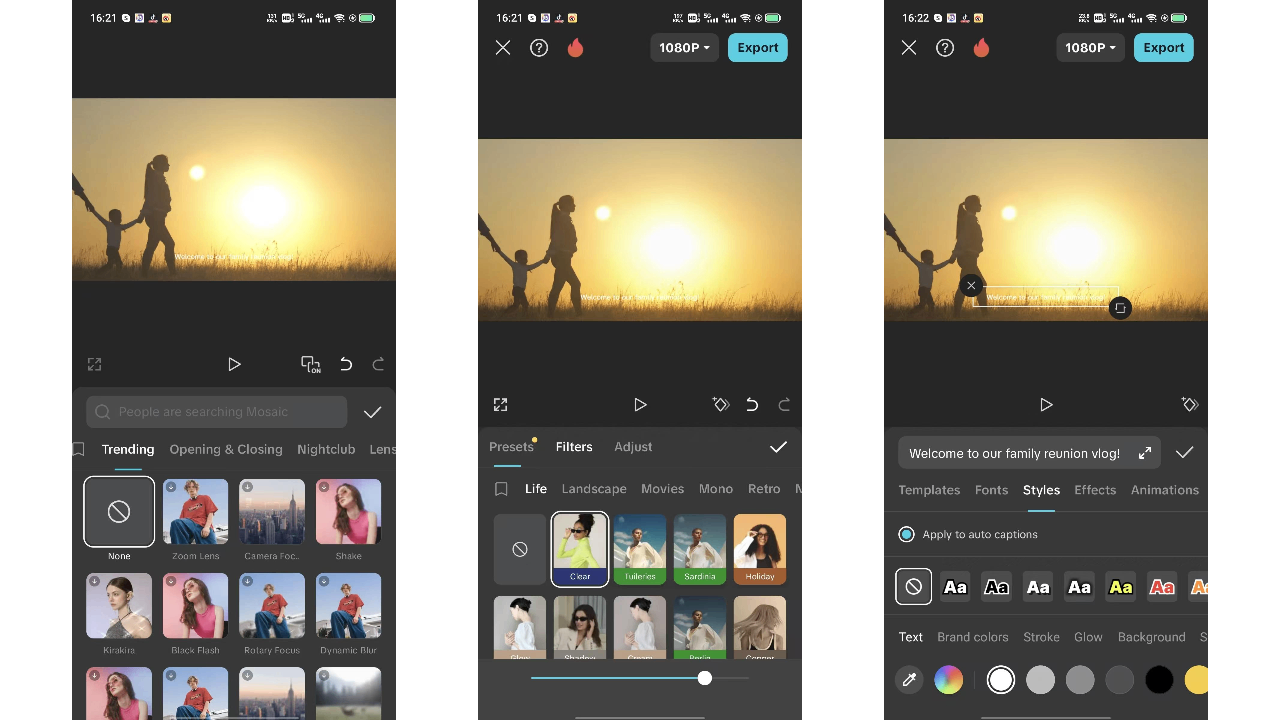
Task: Tap the compare original clip icon
Action: coord(311,364)
